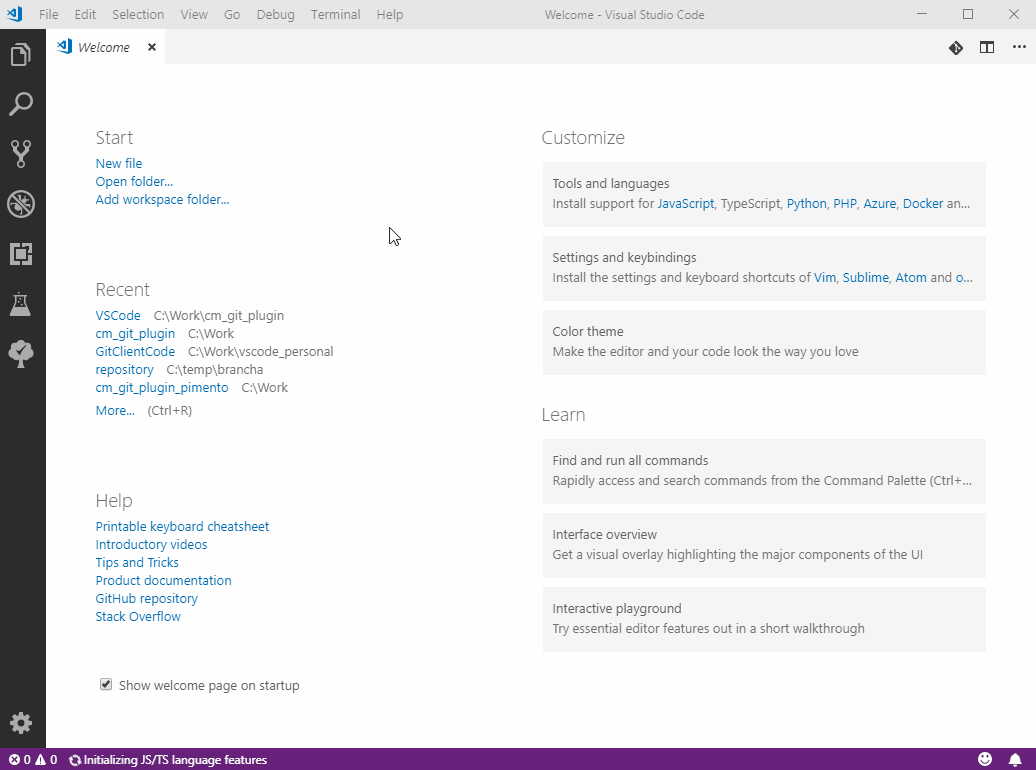Image resolution: width=1036 pixels, height=770 pixels.
Task: Open the Terminal menu
Action: [335, 14]
